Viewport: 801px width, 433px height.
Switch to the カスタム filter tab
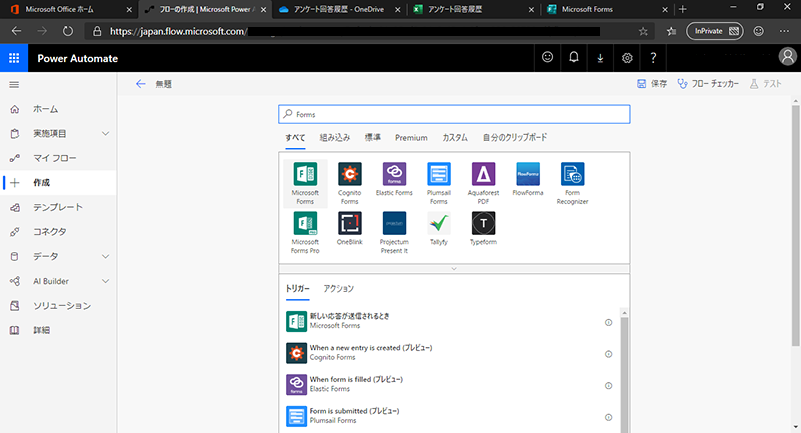(x=455, y=137)
